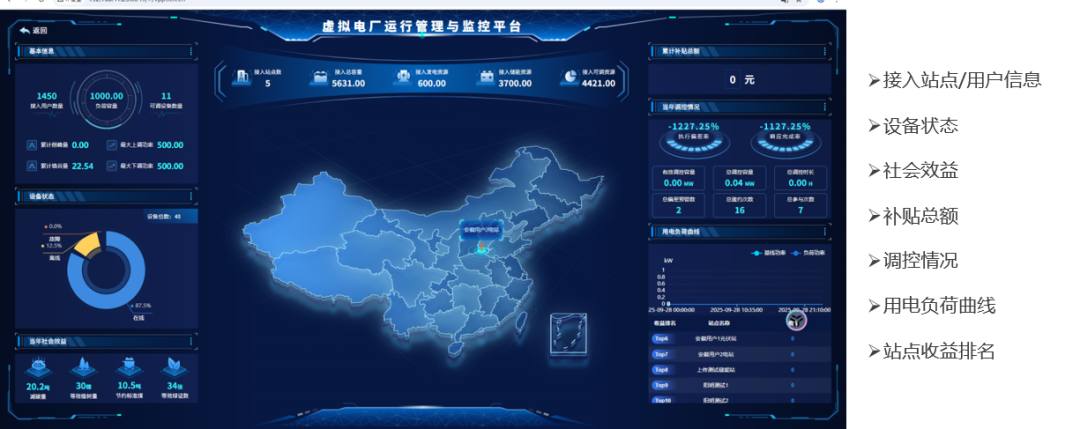Screen dimensions: 1080x429
Task: Open the 设备状态 panel options menu
Action: pyautogui.click(x=189, y=197)
